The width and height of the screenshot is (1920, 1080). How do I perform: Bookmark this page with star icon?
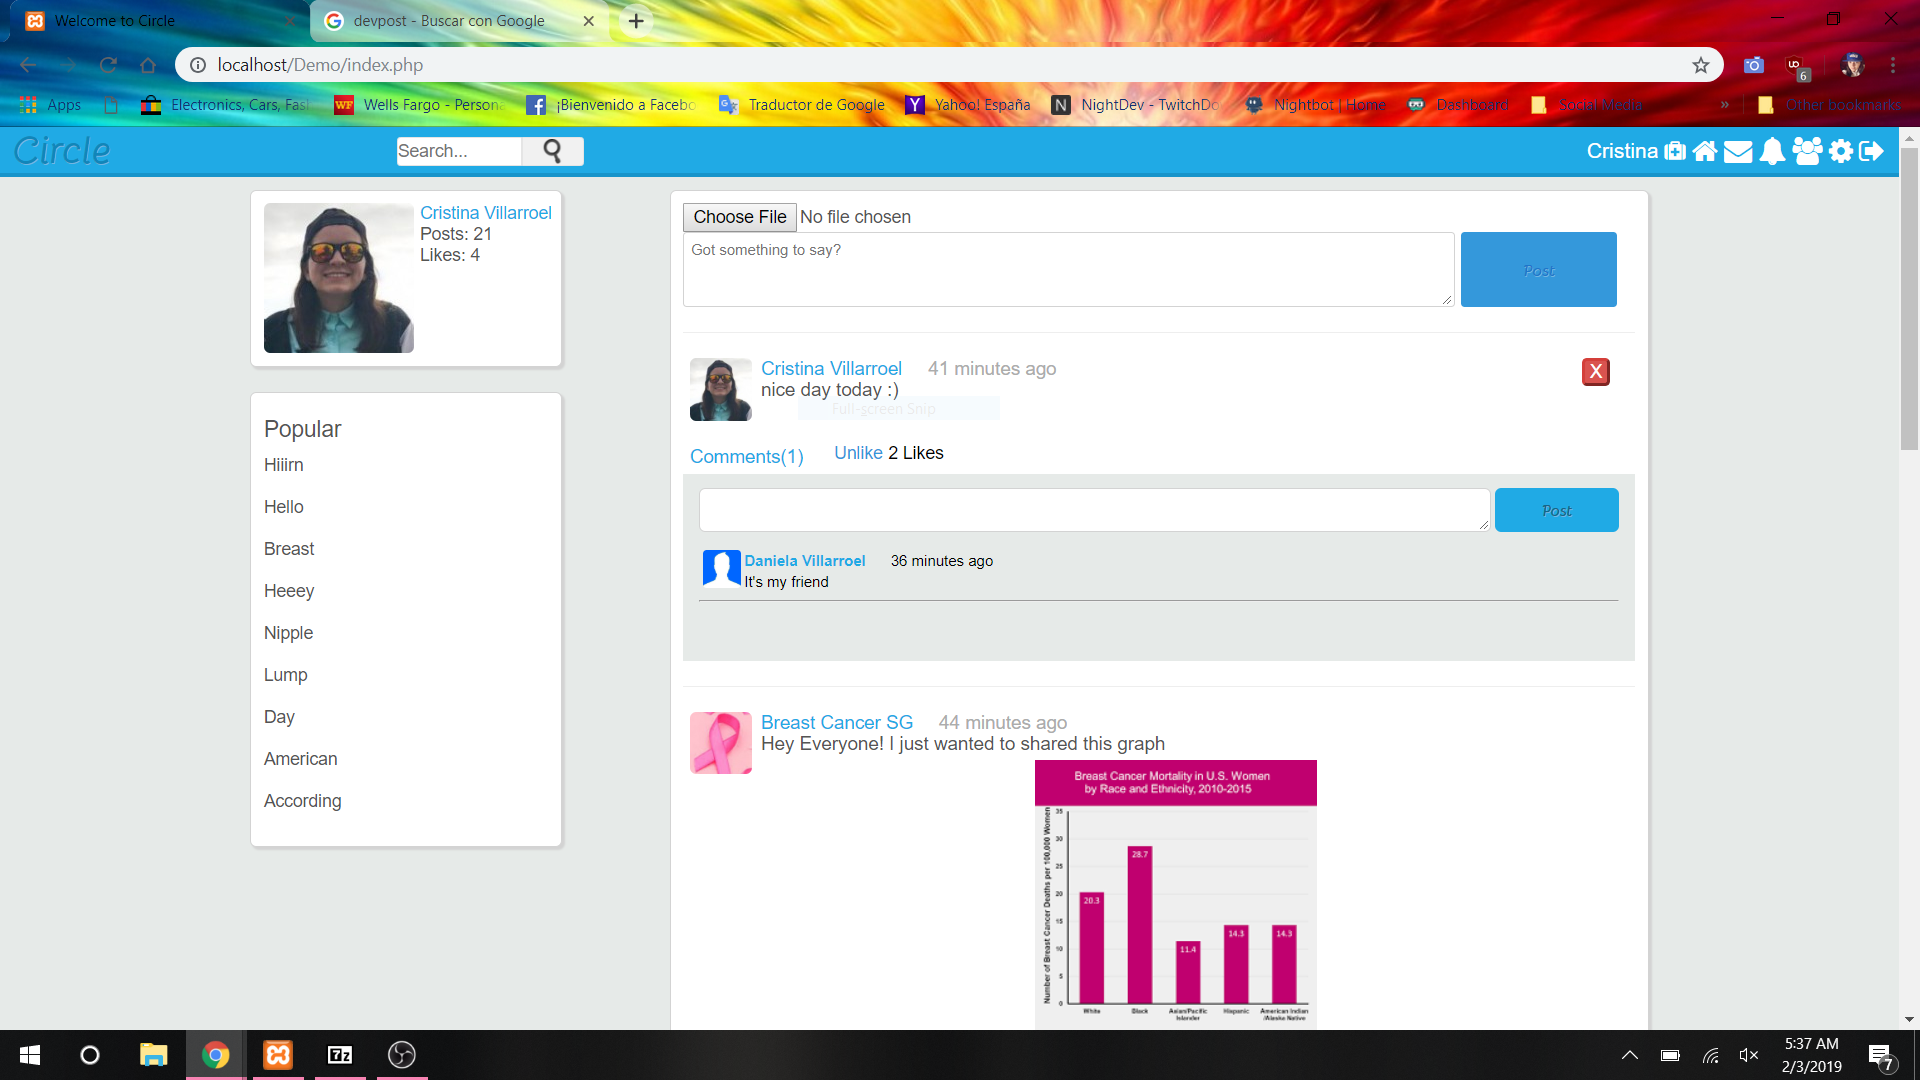coord(1700,65)
